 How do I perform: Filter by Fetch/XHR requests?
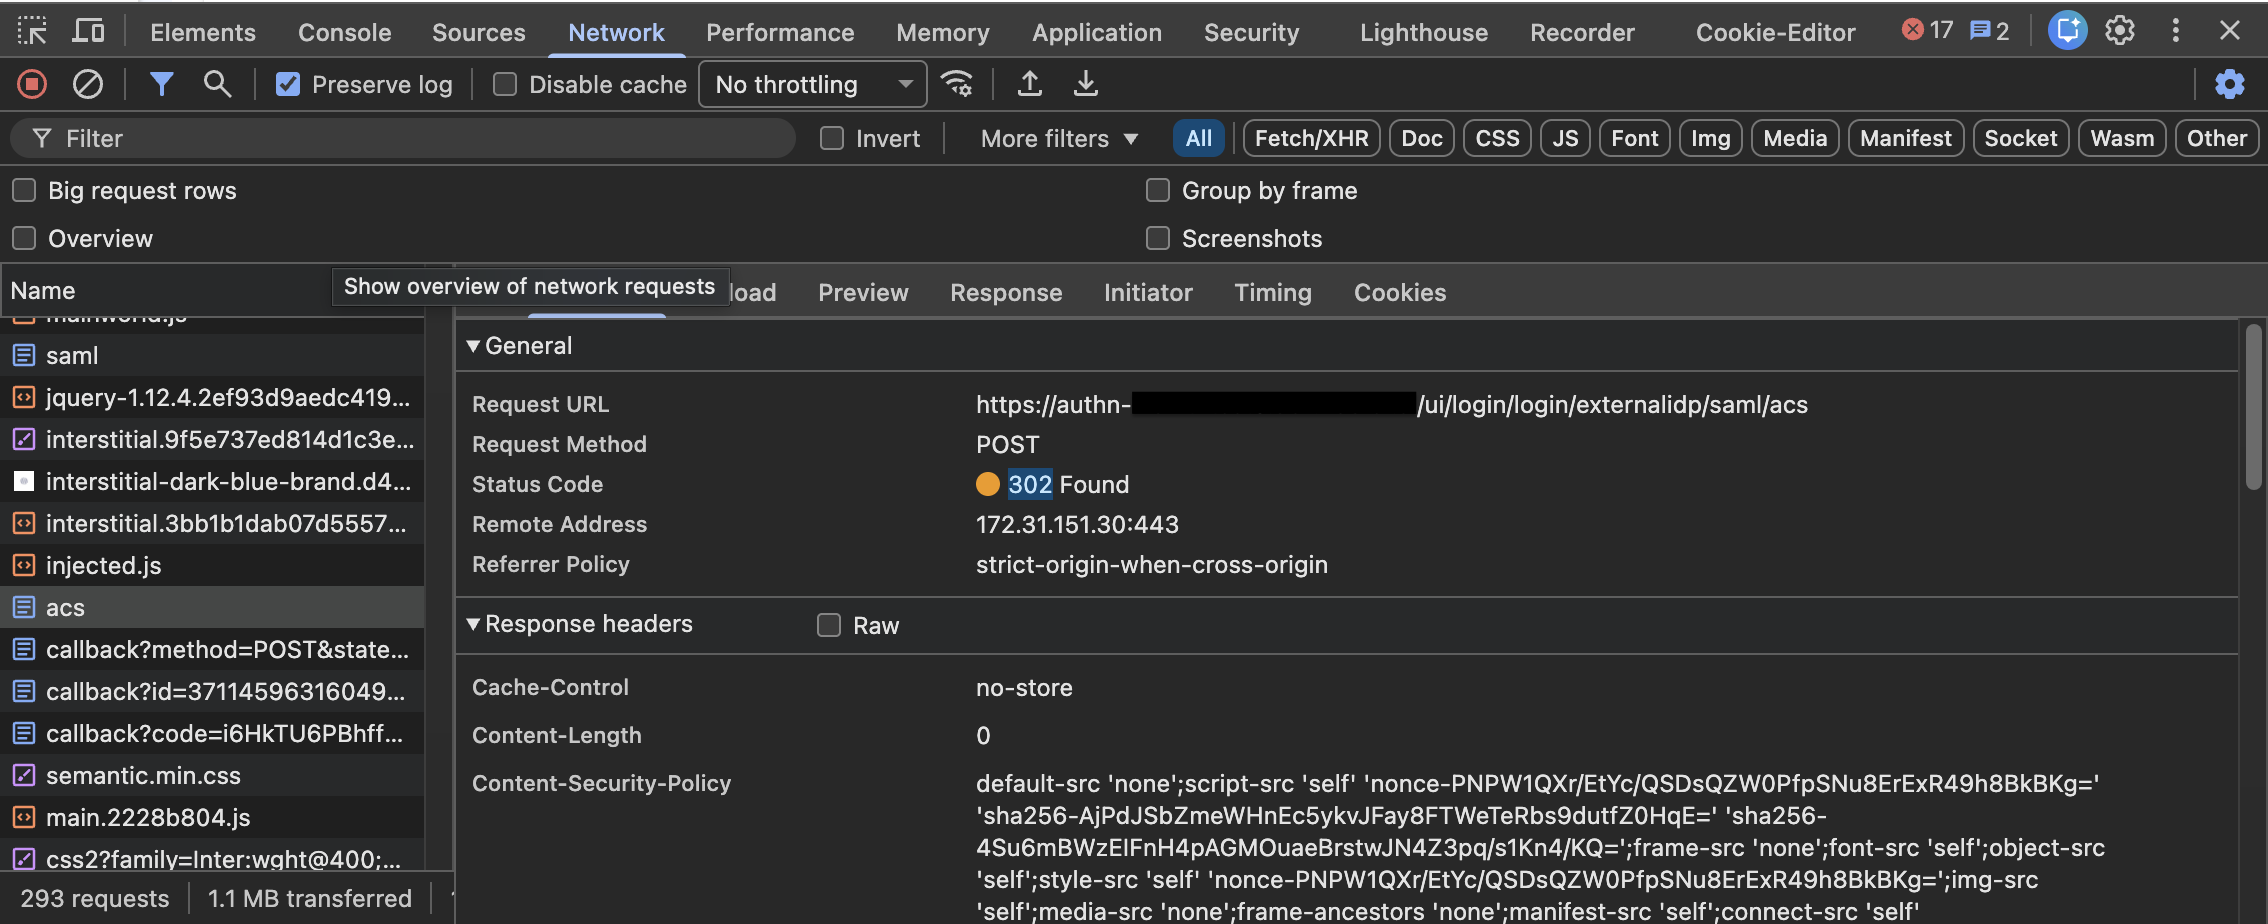click(x=1312, y=138)
